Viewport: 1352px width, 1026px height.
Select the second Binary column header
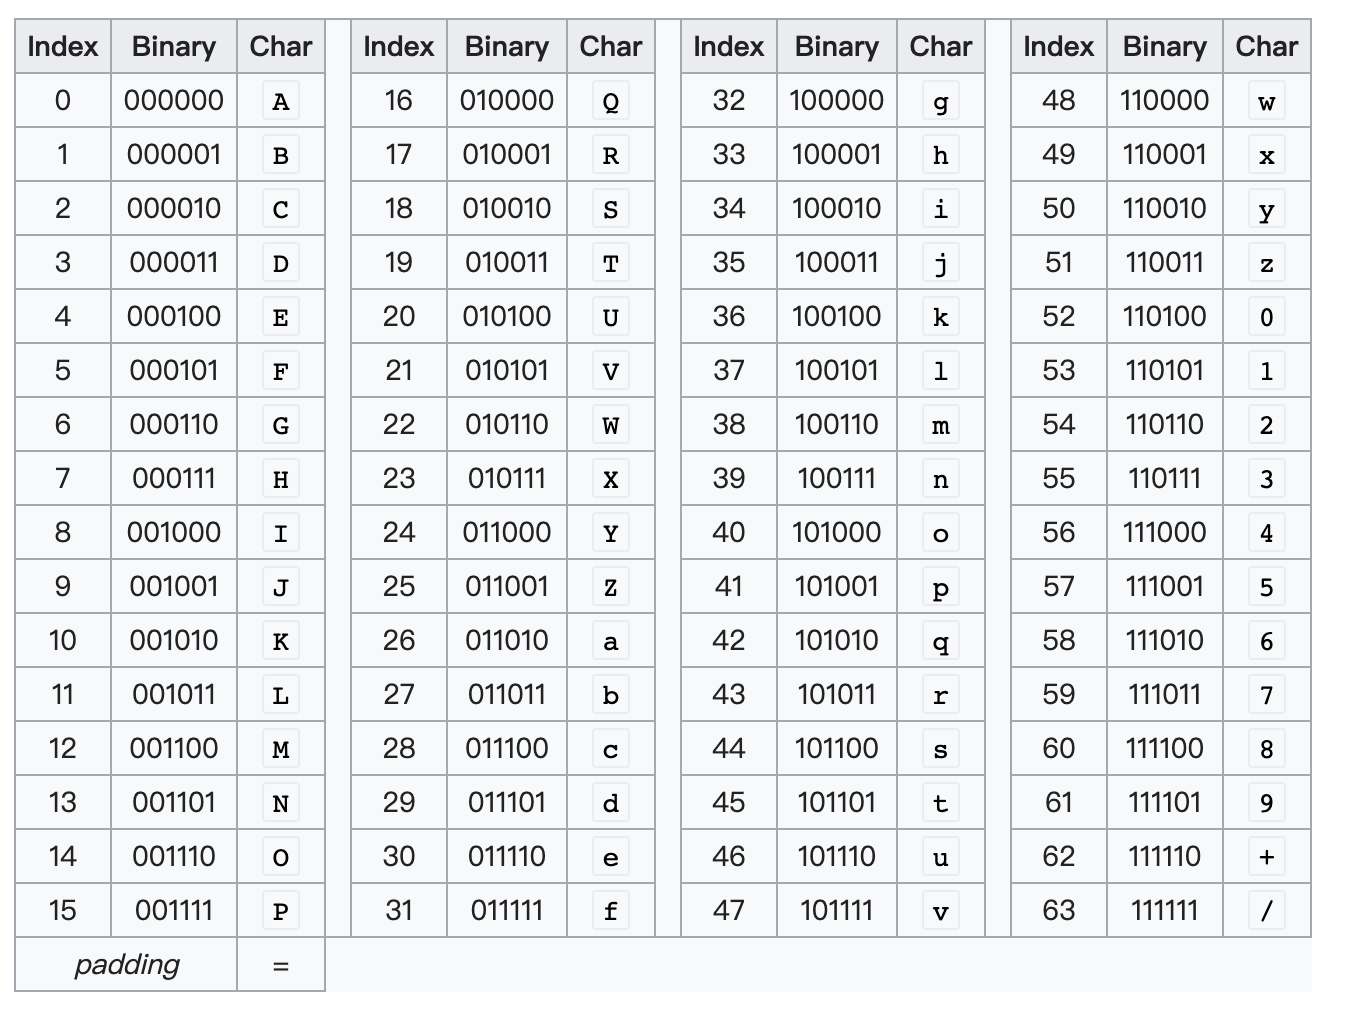[x=506, y=46]
